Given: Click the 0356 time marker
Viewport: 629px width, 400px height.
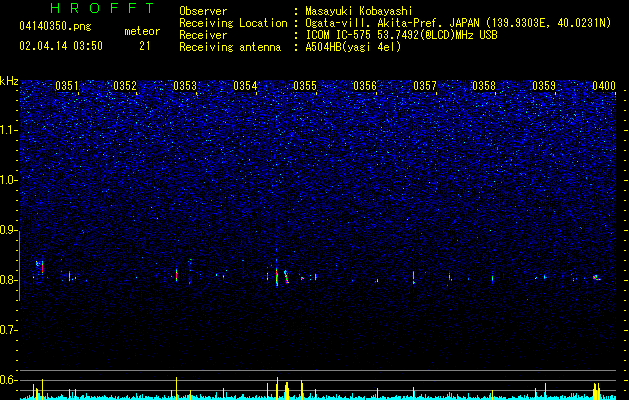Looking at the screenshot, I should click(365, 86).
